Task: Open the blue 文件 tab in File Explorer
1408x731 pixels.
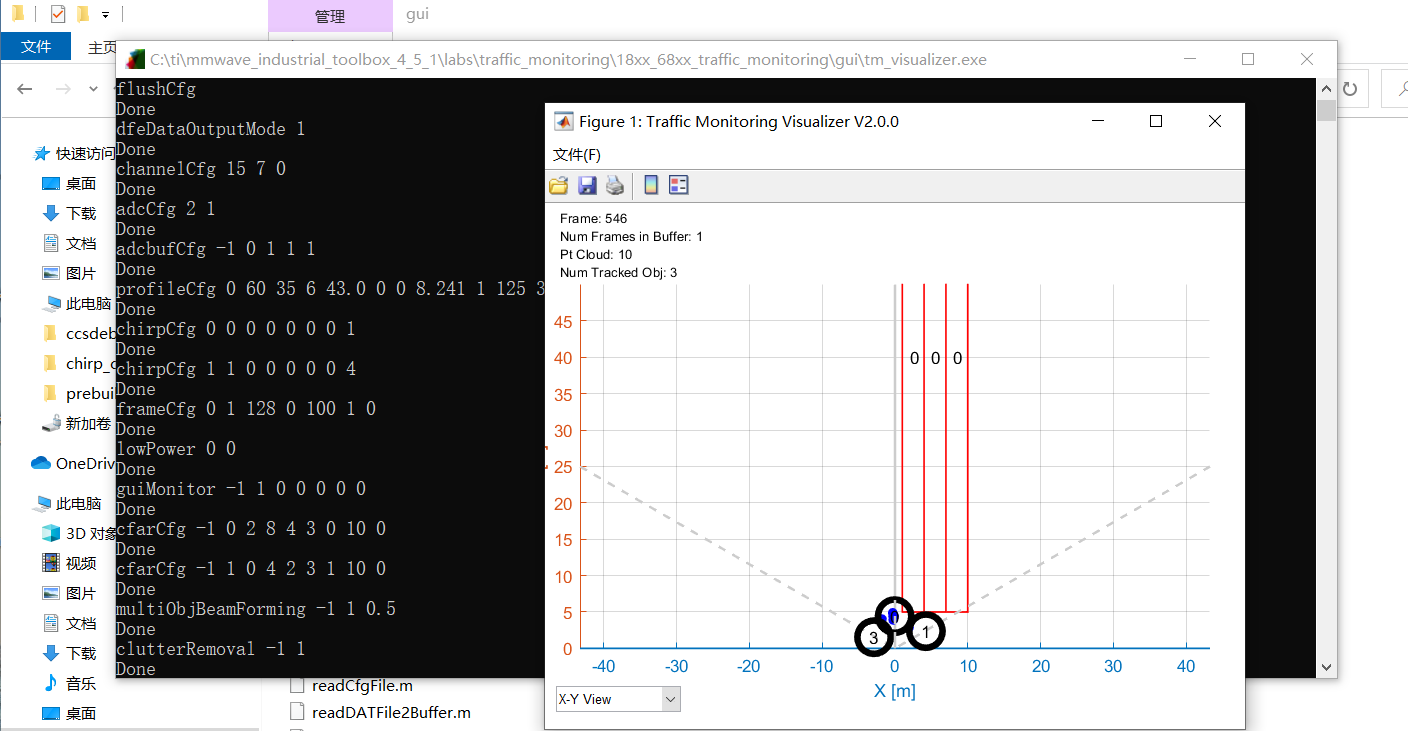Action: point(36,46)
